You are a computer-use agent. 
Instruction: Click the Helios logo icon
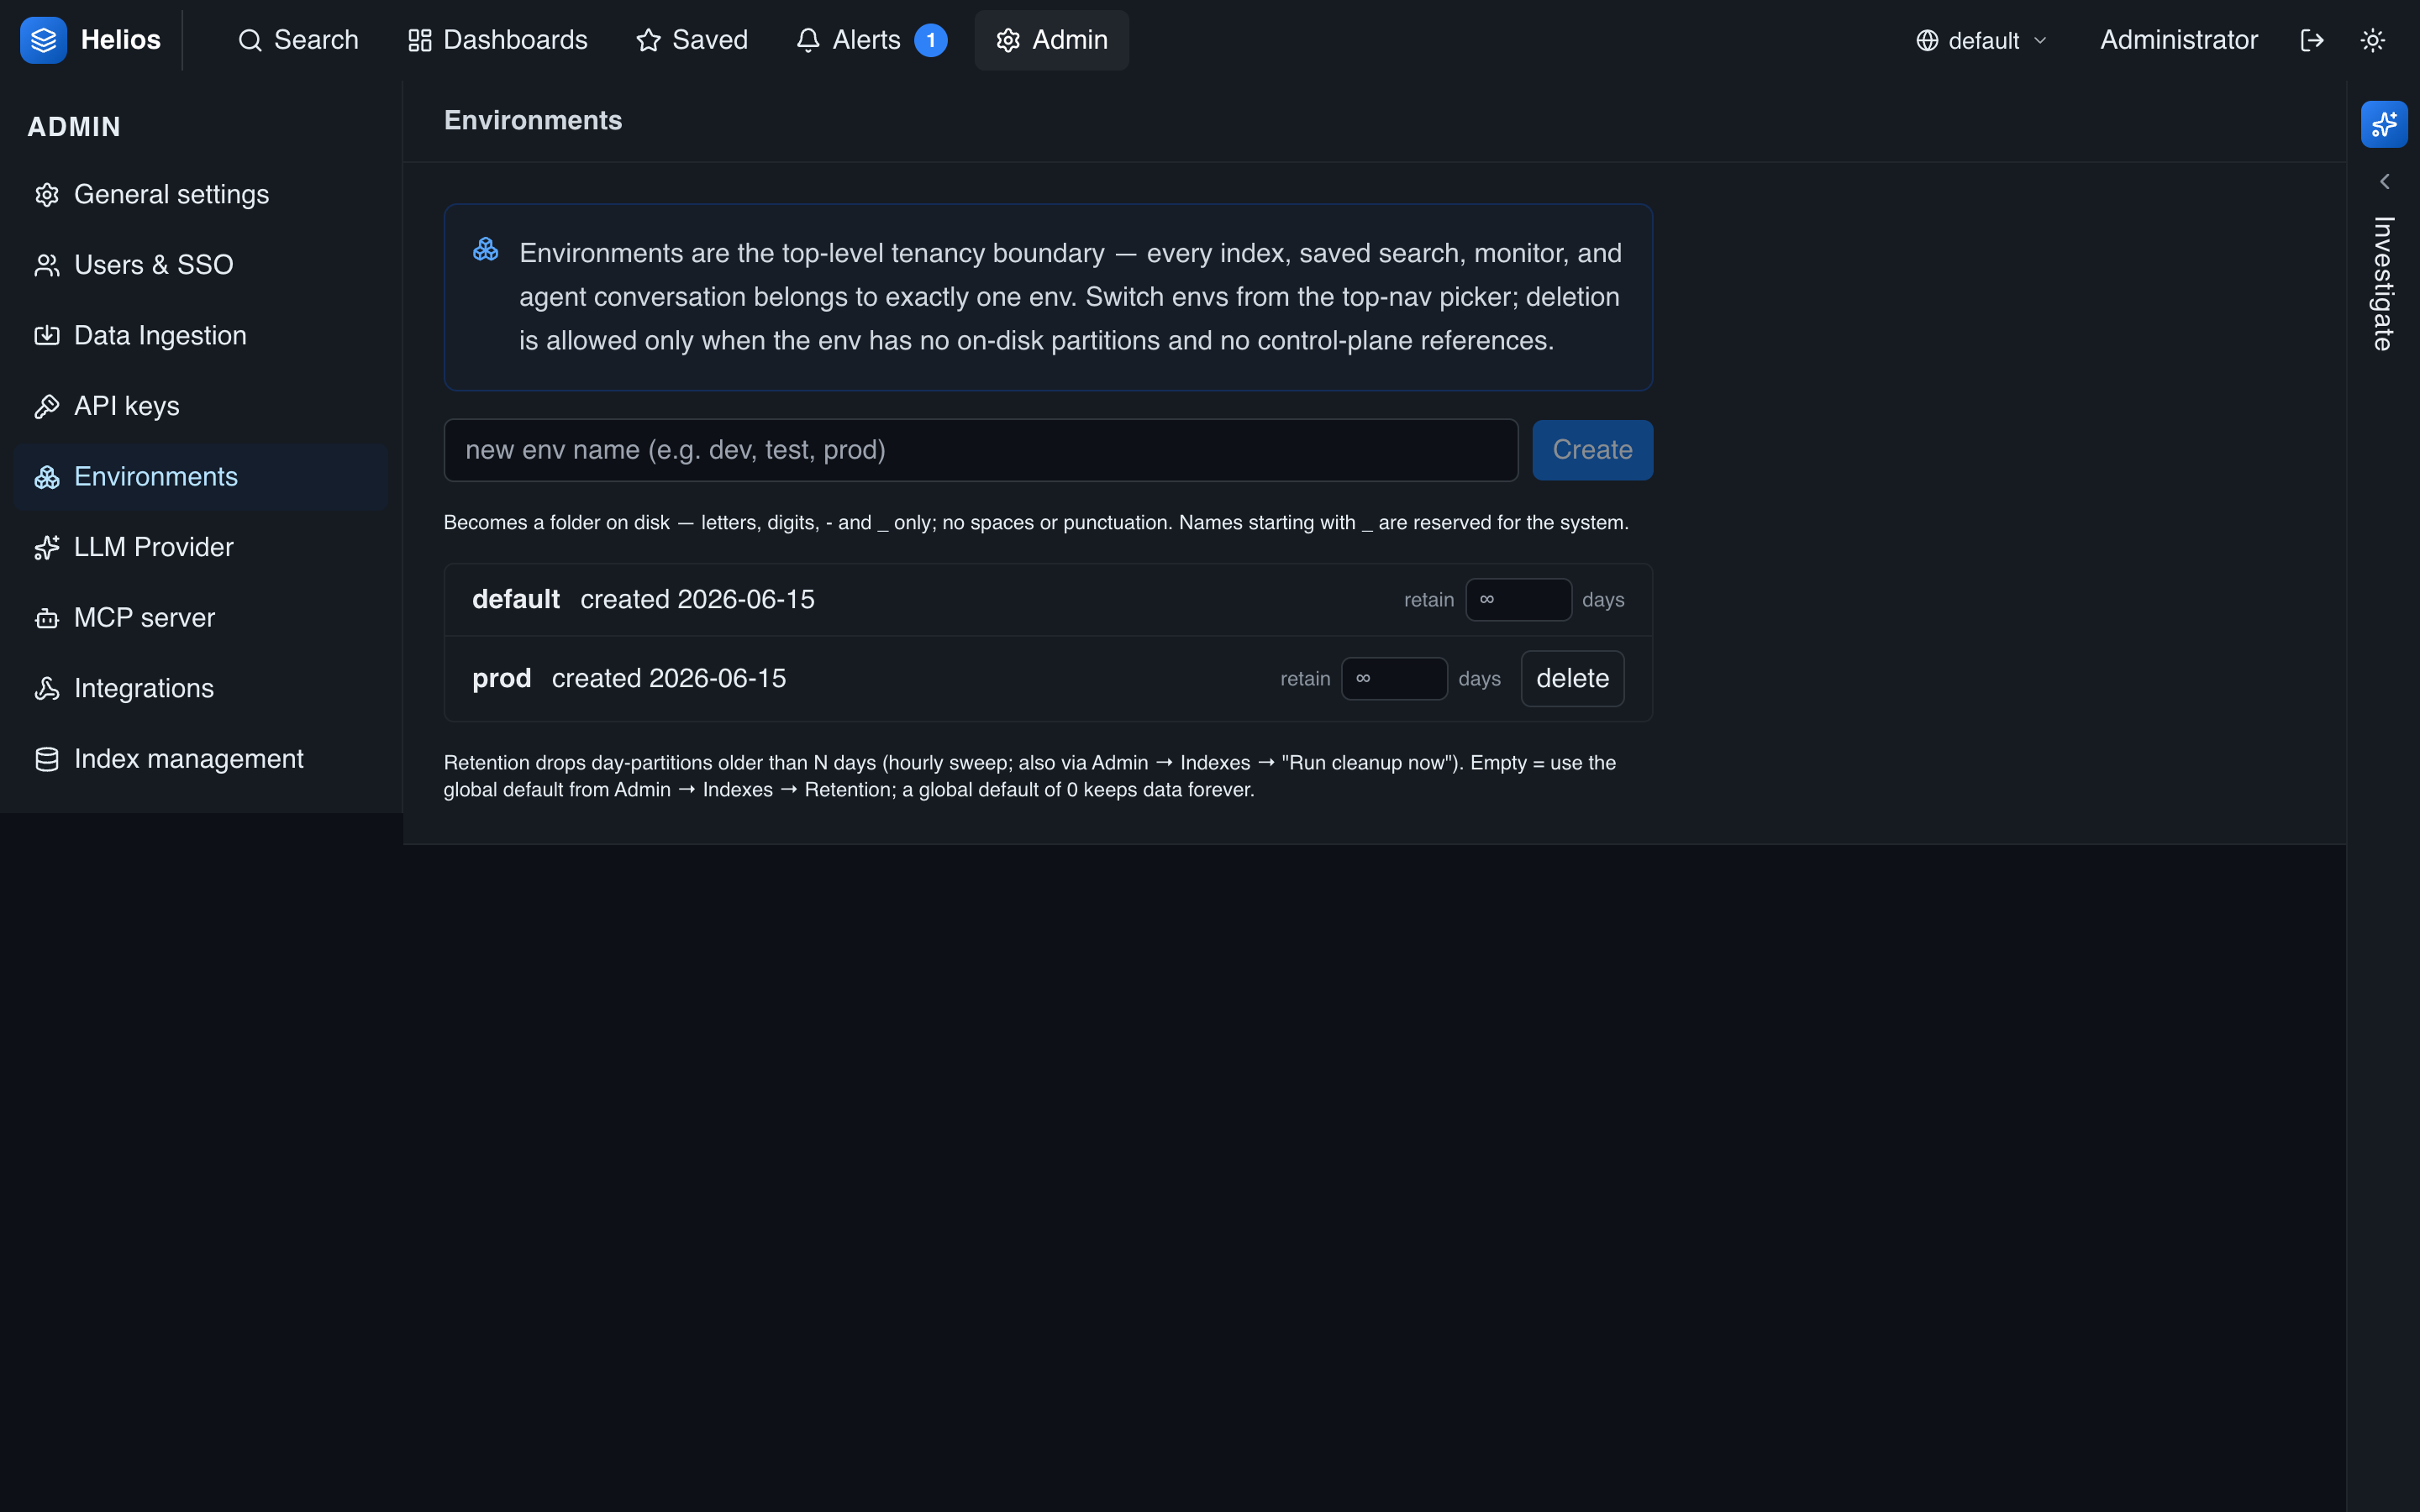tap(43, 40)
